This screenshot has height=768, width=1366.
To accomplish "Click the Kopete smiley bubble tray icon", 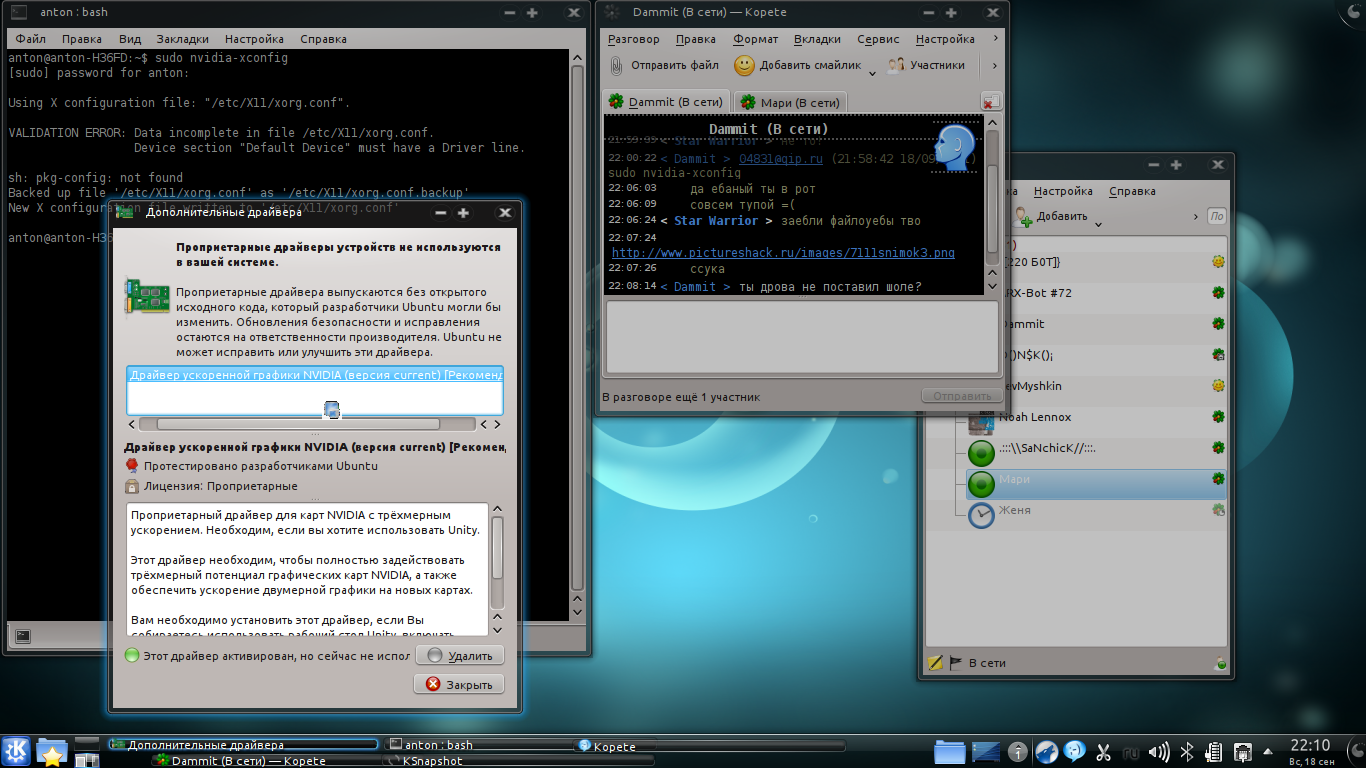I will point(1075,752).
